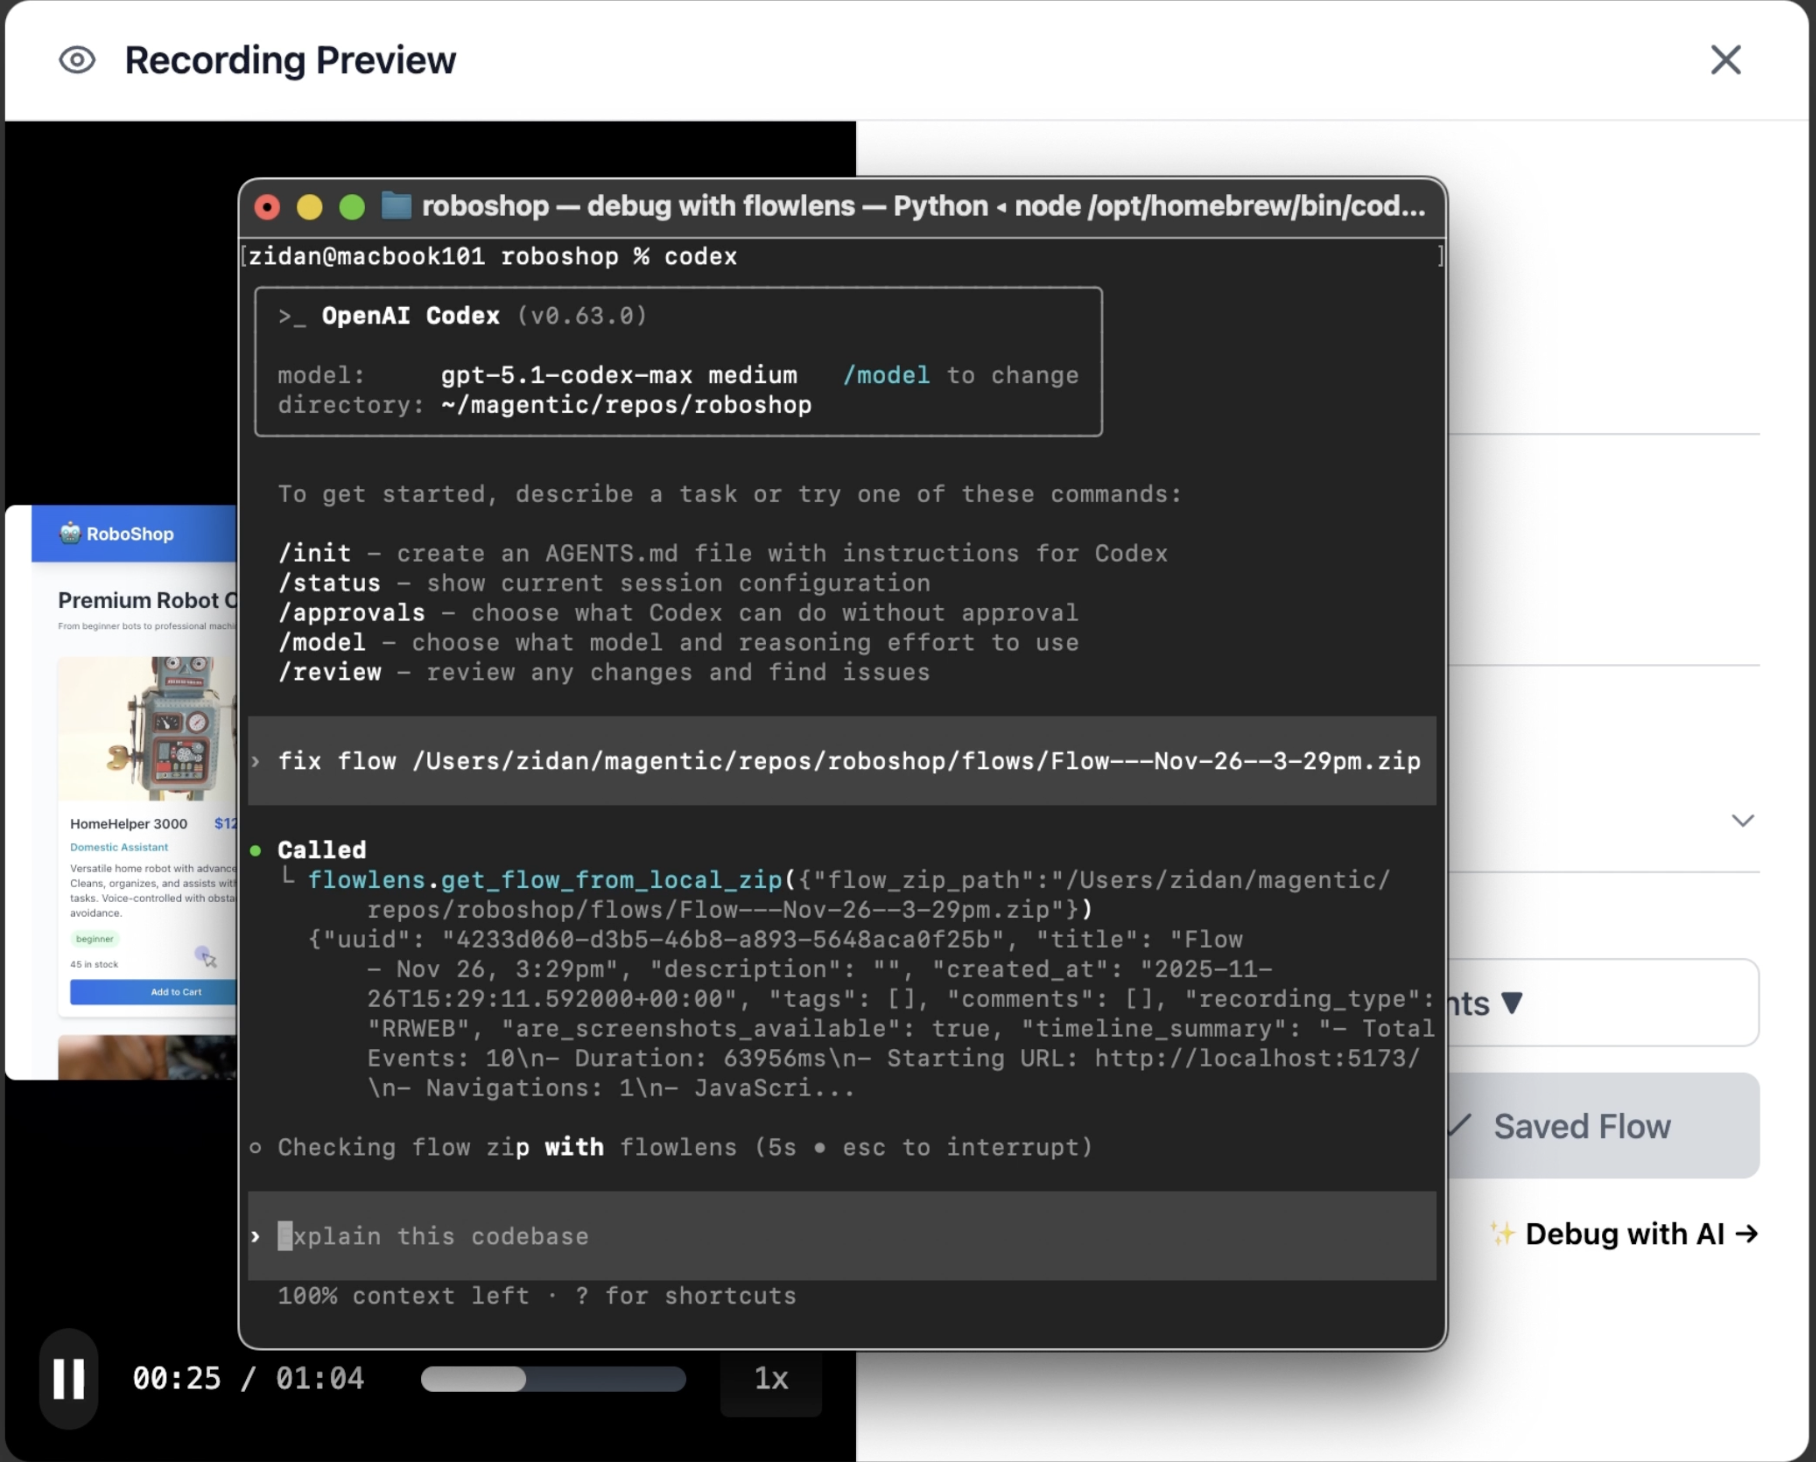Screen dimensions: 1816x1462
Task: Change the 1x playback speed
Action: (x=771, y=1379)
